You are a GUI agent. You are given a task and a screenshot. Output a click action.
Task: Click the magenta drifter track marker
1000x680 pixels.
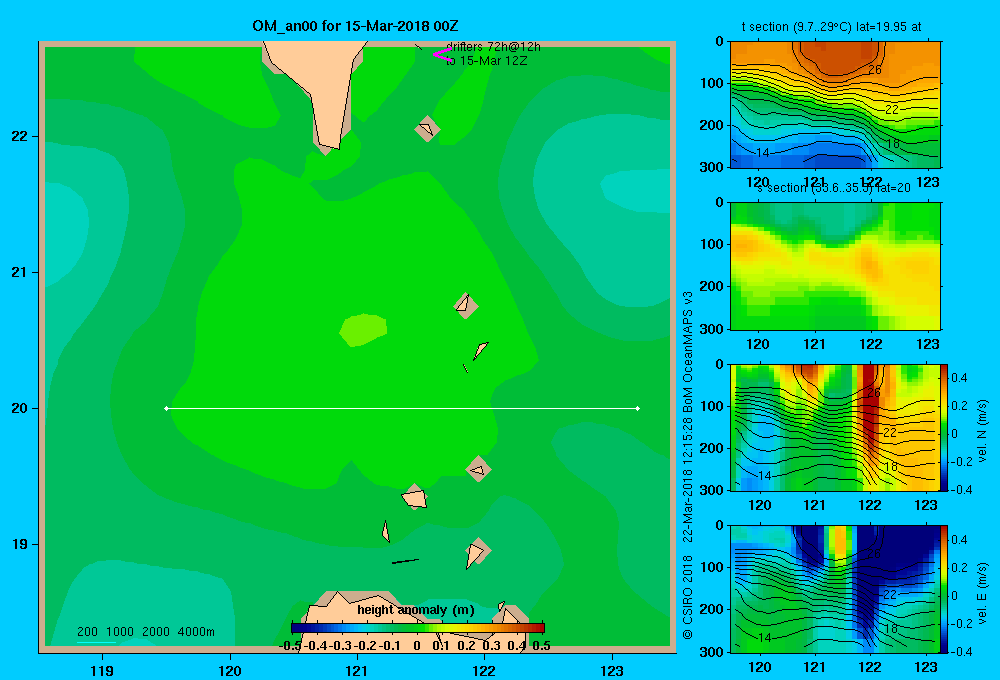[442, 55]
